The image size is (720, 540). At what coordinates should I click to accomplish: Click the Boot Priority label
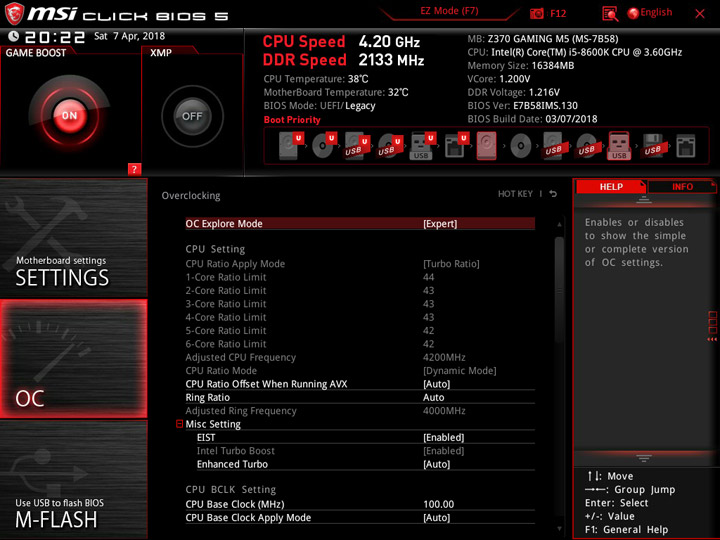click(x=292, y=120)
